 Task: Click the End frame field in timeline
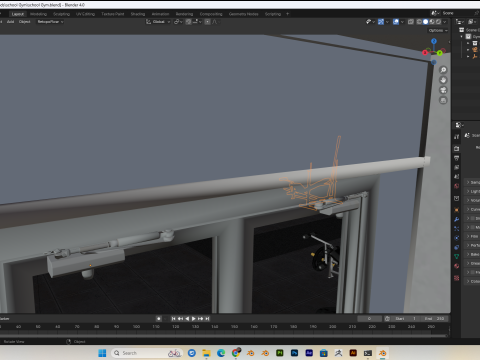(x=434, y=319)
